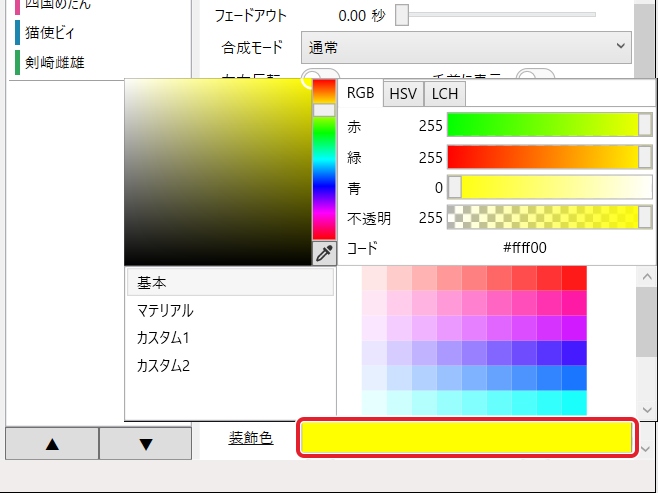This screenshot has width=658, height=493.
Task: Select the カスタム2 palette
Action: coord(230,365)
